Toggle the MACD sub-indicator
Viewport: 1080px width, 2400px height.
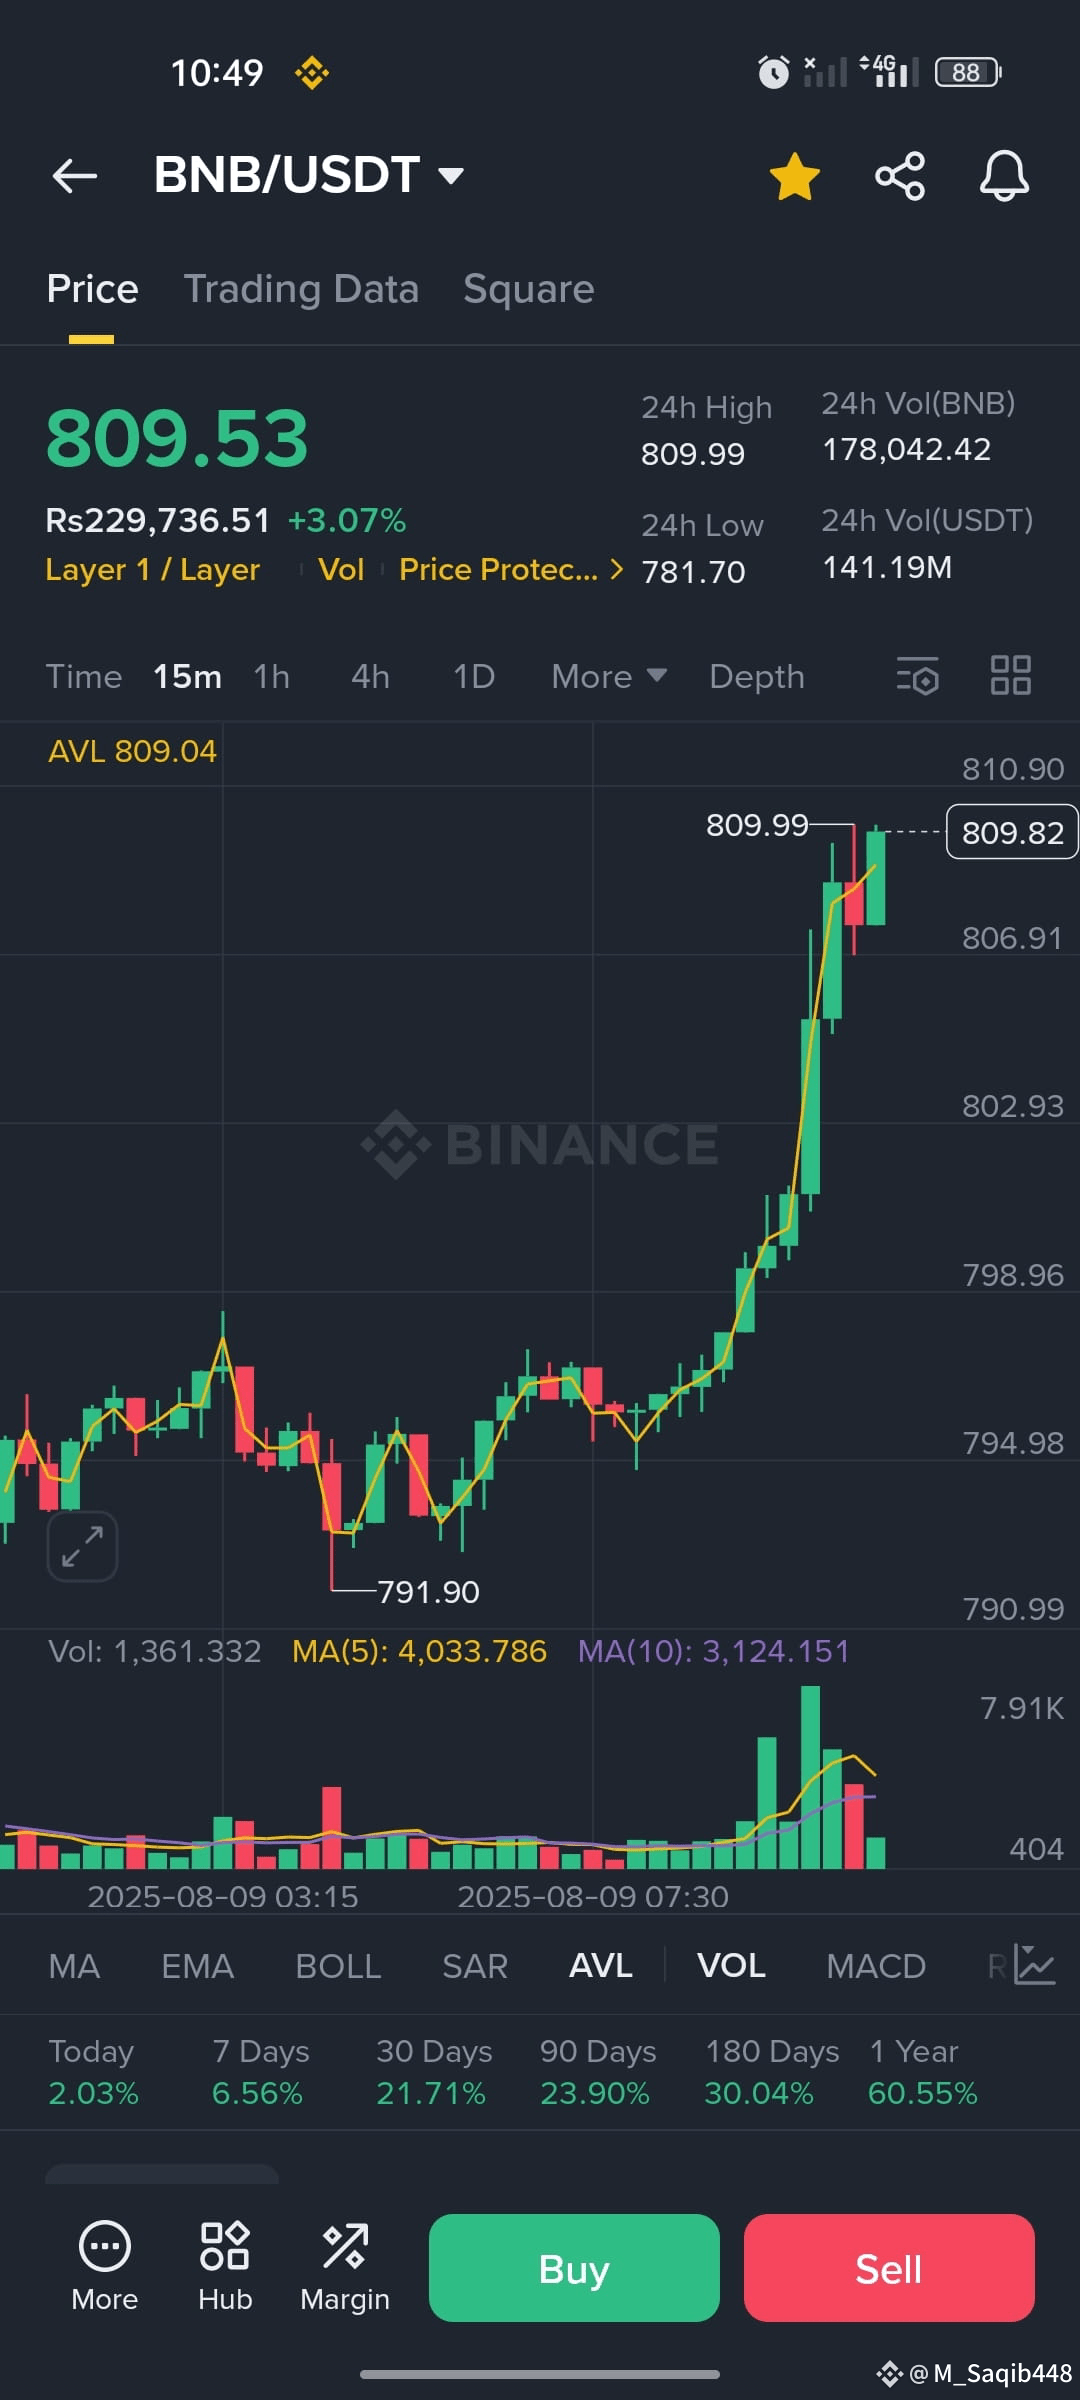pos(876,1966)
